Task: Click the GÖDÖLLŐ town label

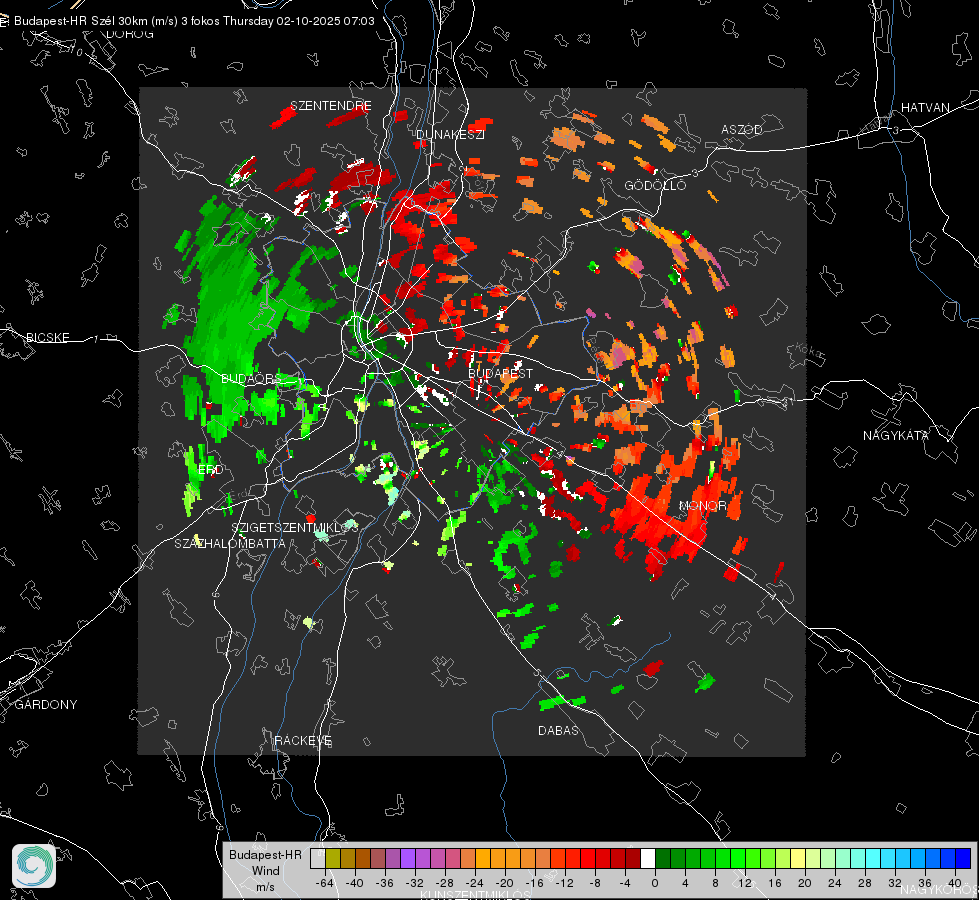Action: 655,185
